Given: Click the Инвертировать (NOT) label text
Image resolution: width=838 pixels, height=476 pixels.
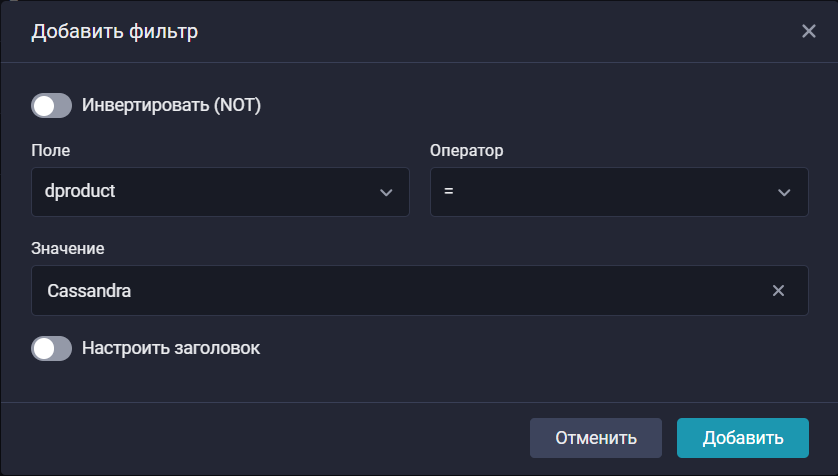Looking at the screenshot, I should point(171,105).
